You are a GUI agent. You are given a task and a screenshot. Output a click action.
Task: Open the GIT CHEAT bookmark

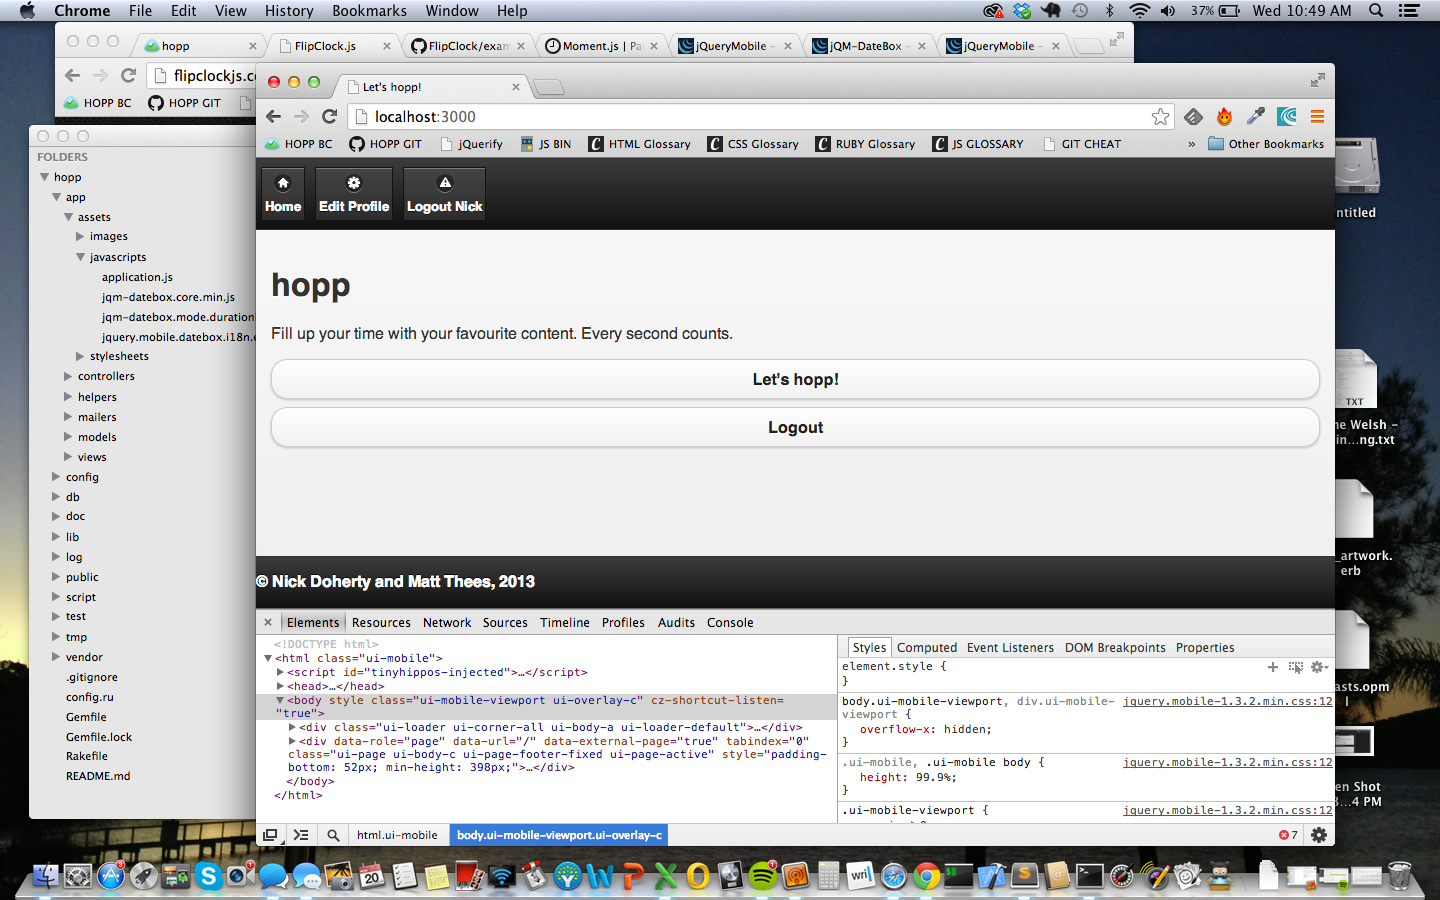[x=1082, y=144]
